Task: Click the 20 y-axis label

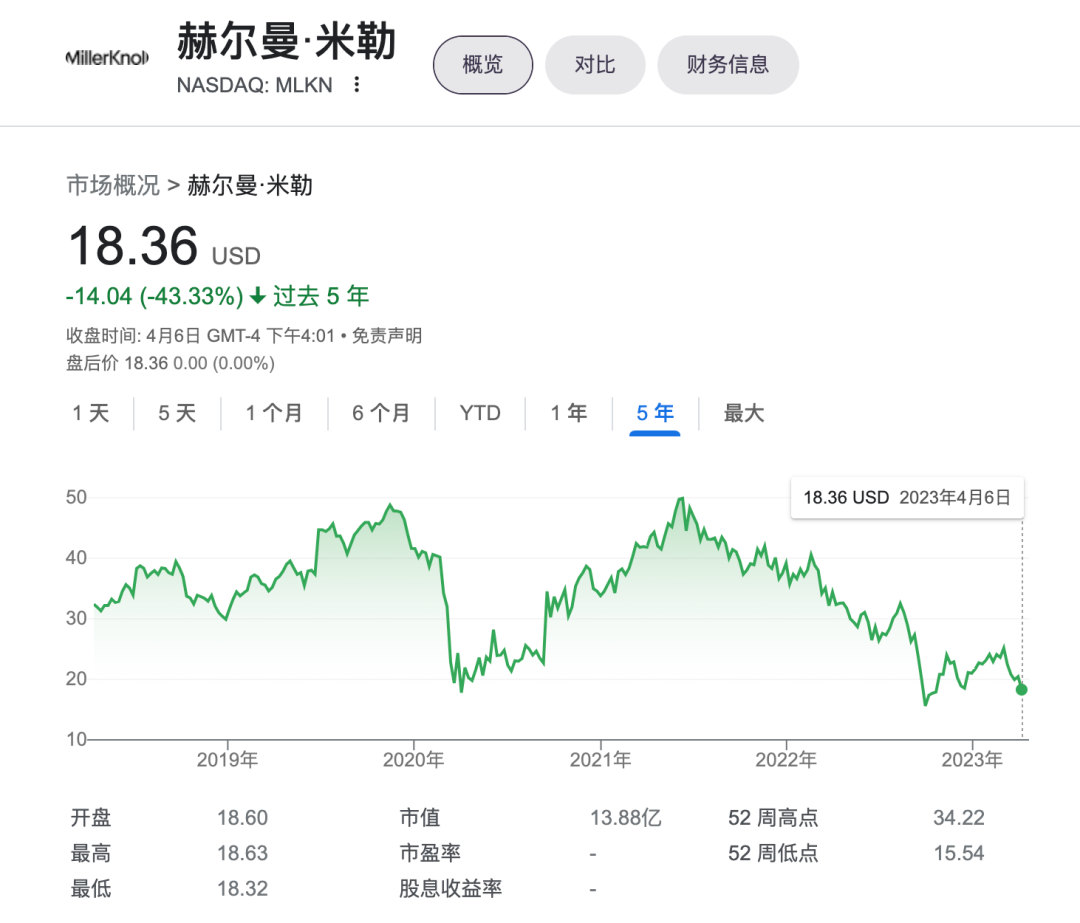Action: [x=76, y=679]
